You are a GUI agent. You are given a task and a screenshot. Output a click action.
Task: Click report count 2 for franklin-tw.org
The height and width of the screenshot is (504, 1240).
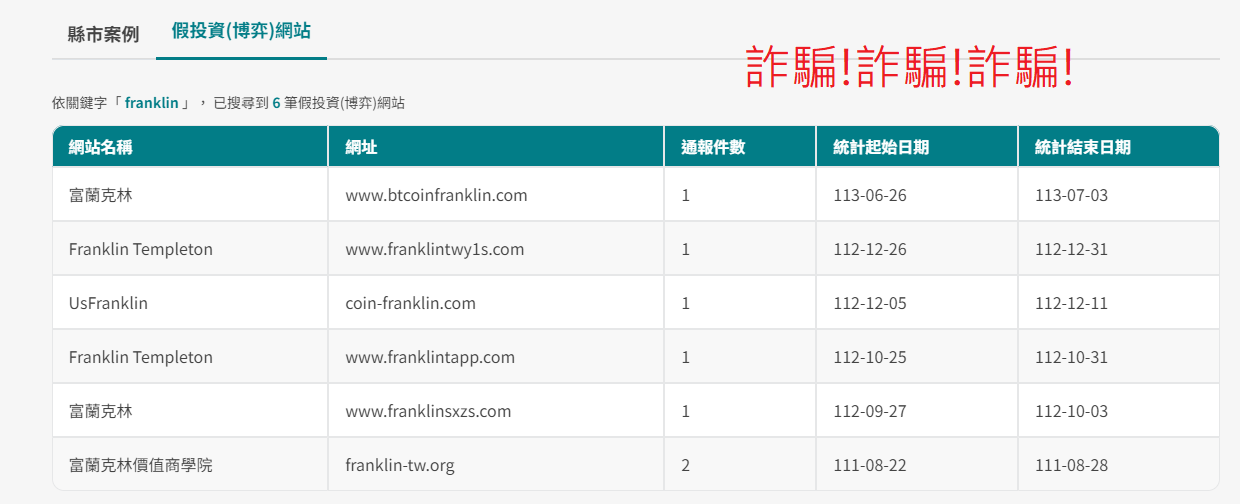pos(686,465)
